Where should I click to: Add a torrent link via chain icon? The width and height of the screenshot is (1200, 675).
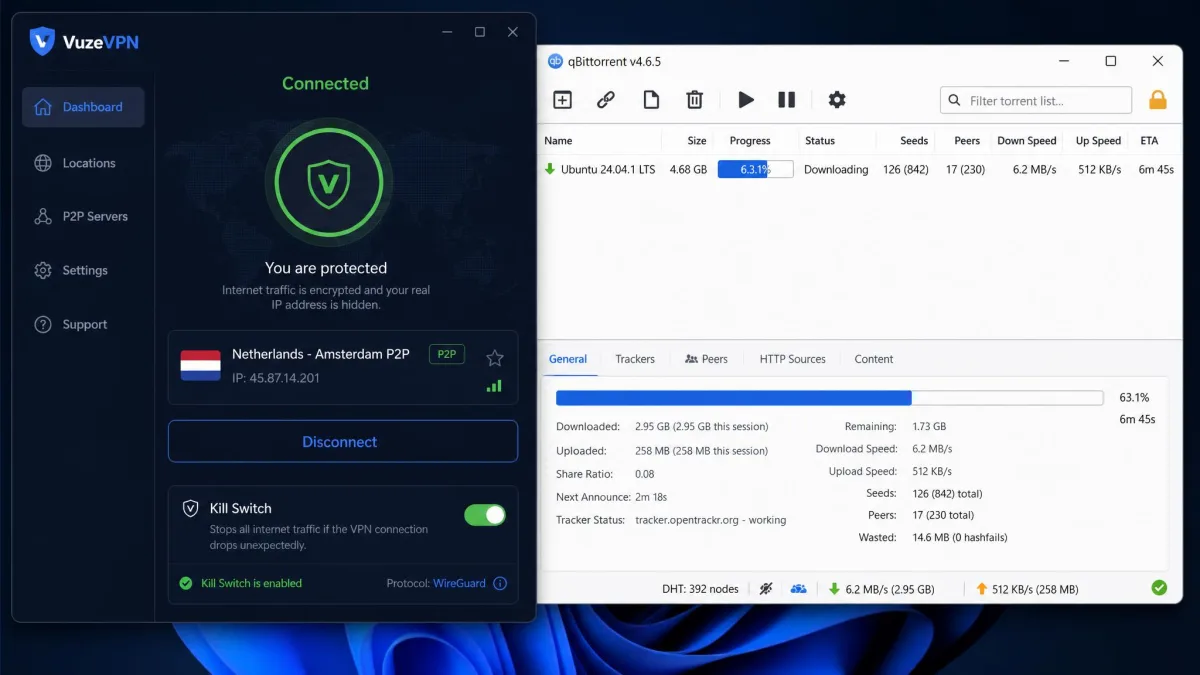point(606,100)
